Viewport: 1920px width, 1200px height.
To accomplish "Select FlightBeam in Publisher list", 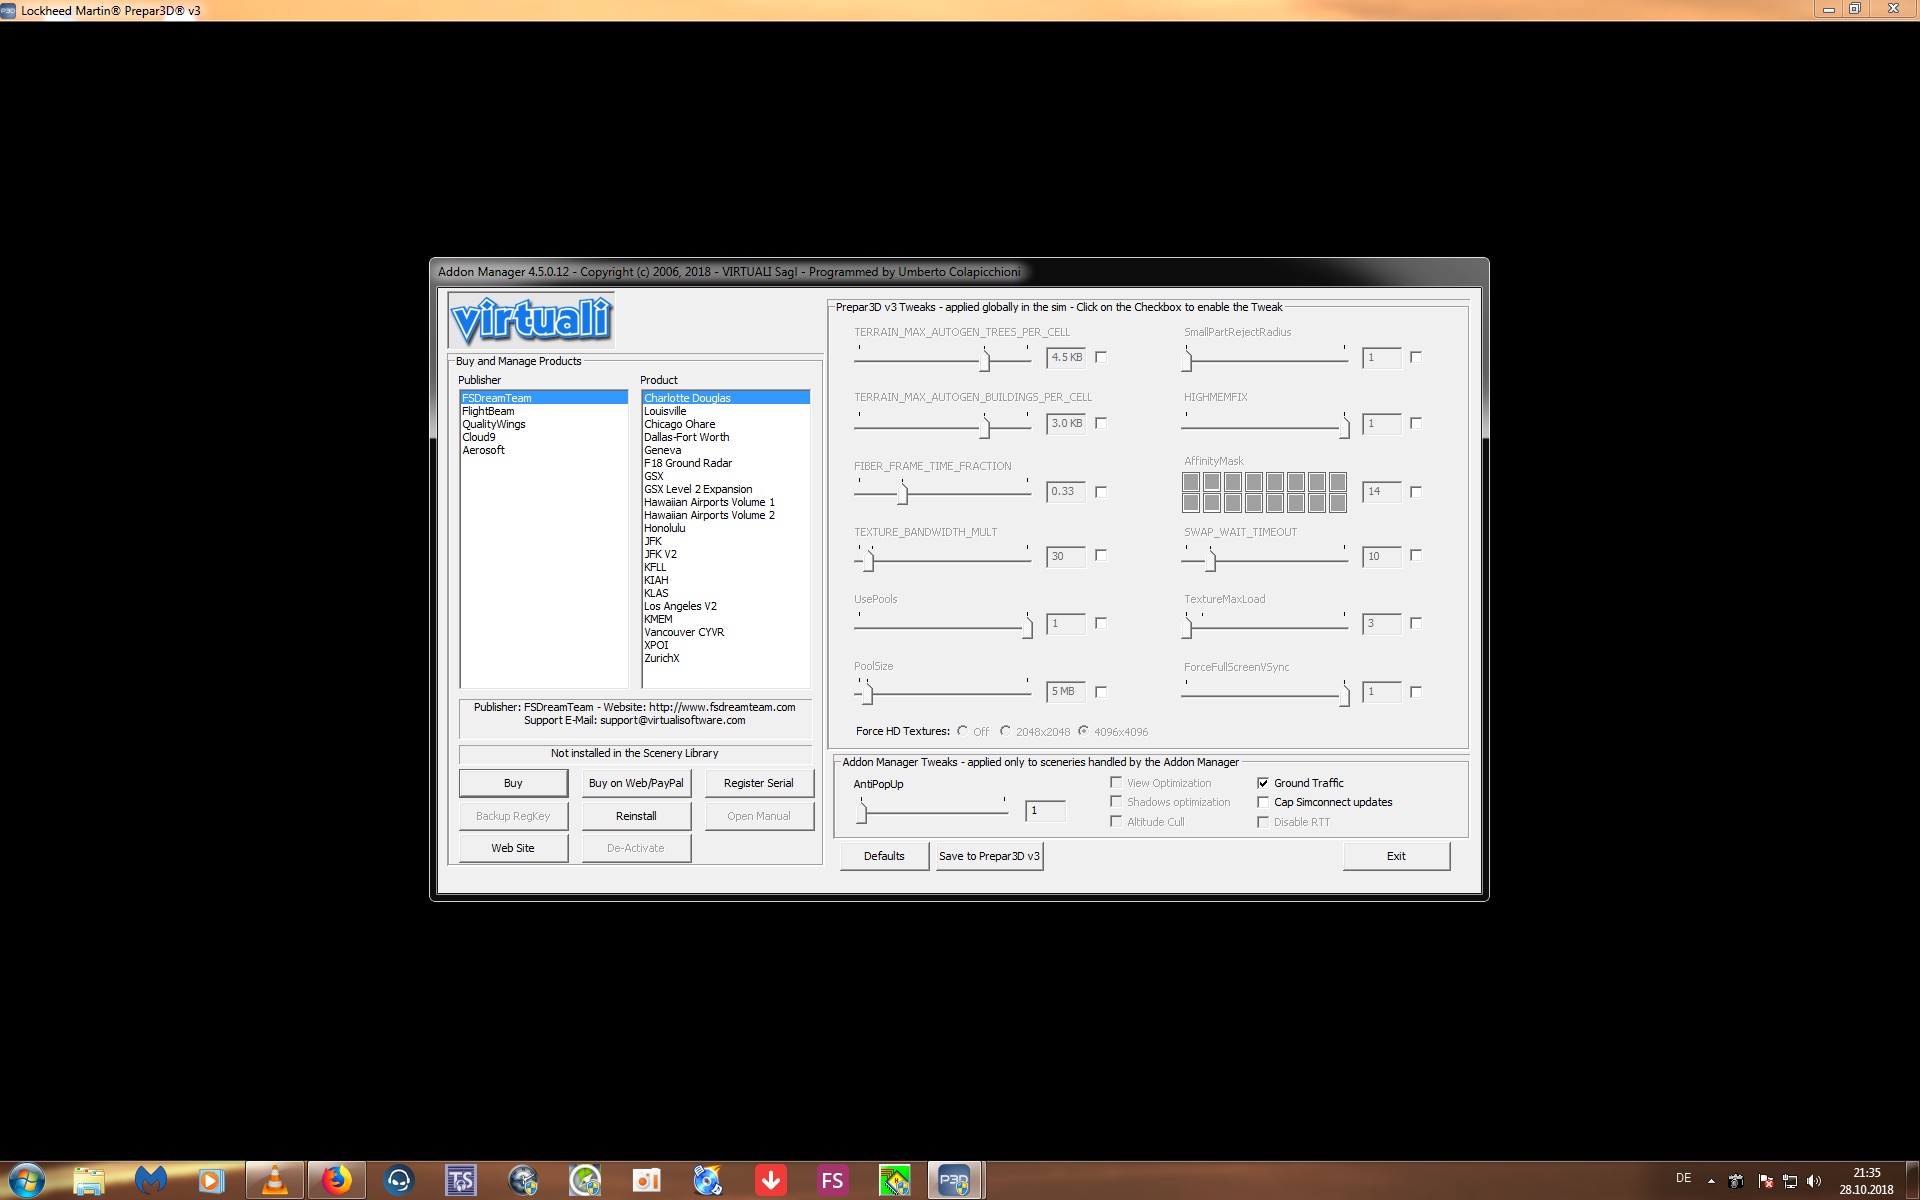I will click(488, 411).
